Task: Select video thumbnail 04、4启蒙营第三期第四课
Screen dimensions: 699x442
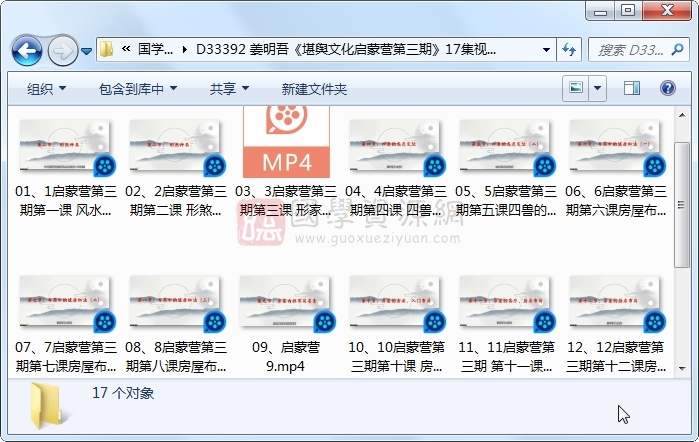Action: tap(397, 147)
